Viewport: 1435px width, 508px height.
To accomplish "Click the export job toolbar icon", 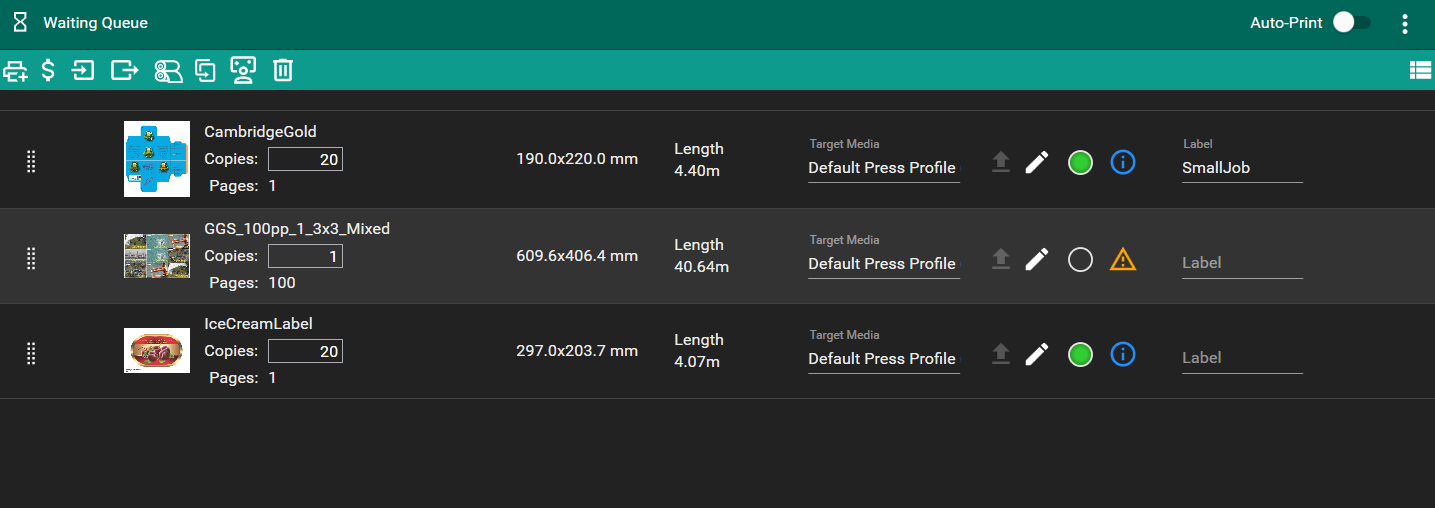I will (x=124, y=70).
